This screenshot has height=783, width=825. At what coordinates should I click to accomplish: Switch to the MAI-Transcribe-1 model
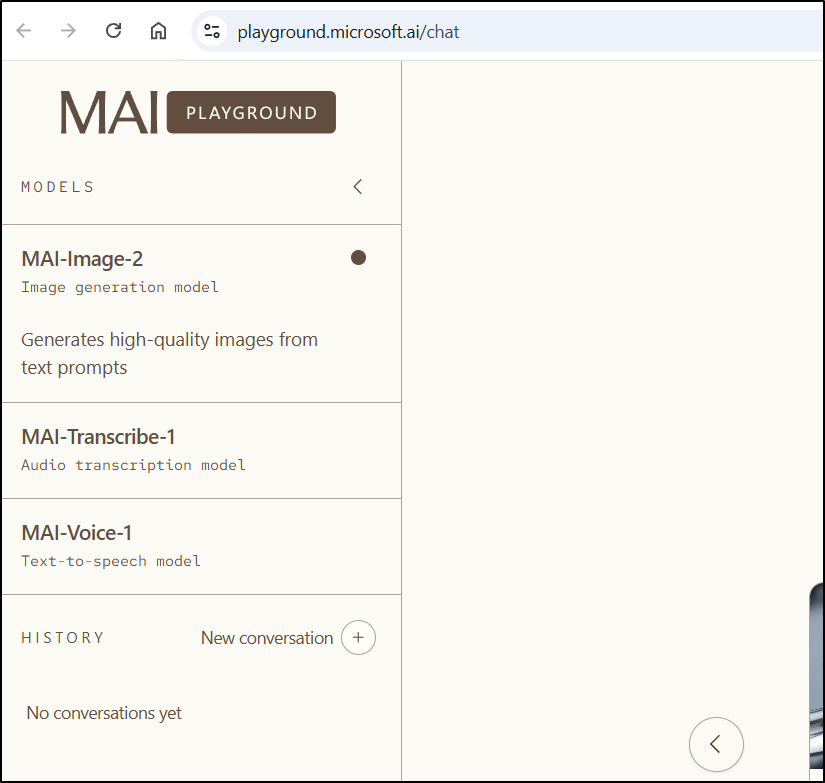(98, 437)
